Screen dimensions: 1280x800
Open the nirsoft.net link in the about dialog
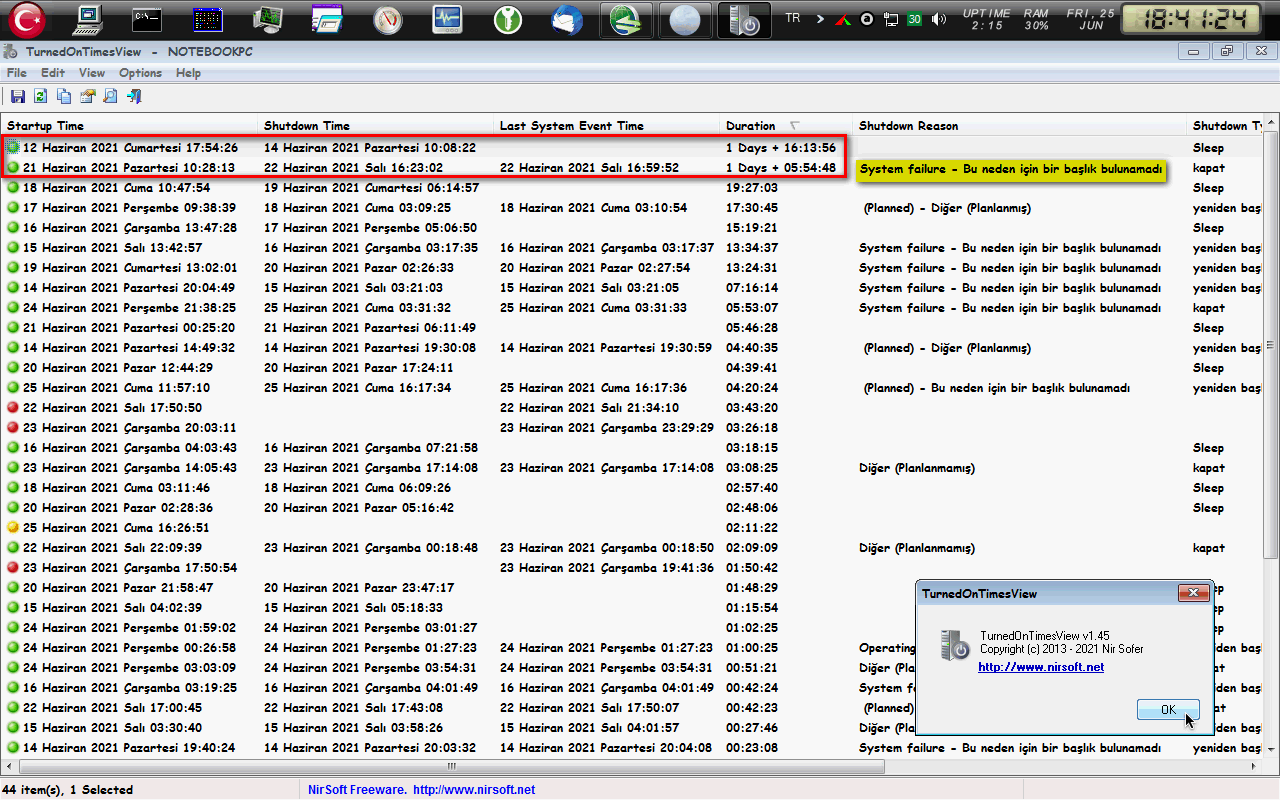(x=1041, y=667)
